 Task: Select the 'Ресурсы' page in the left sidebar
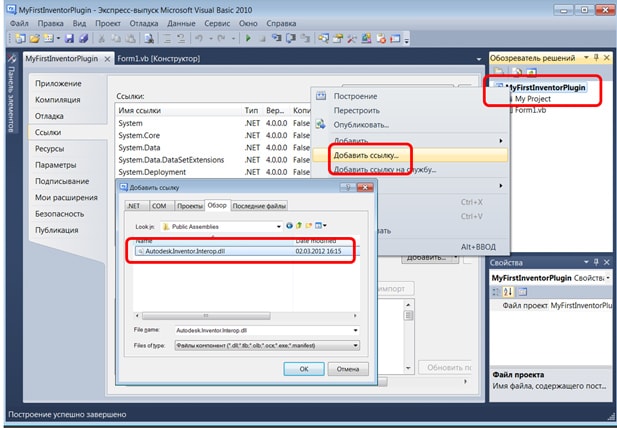(x=50, y=148)
